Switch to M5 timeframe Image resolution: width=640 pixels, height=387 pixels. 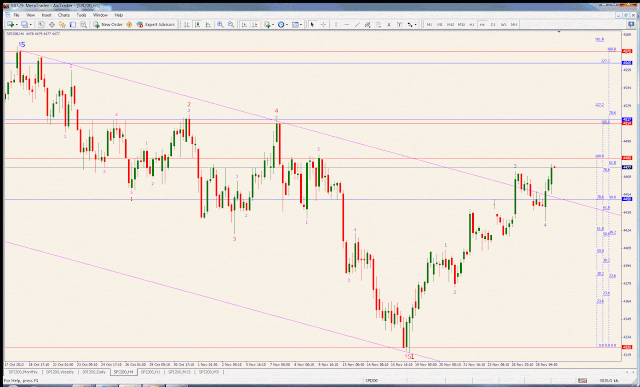(440, 24)
